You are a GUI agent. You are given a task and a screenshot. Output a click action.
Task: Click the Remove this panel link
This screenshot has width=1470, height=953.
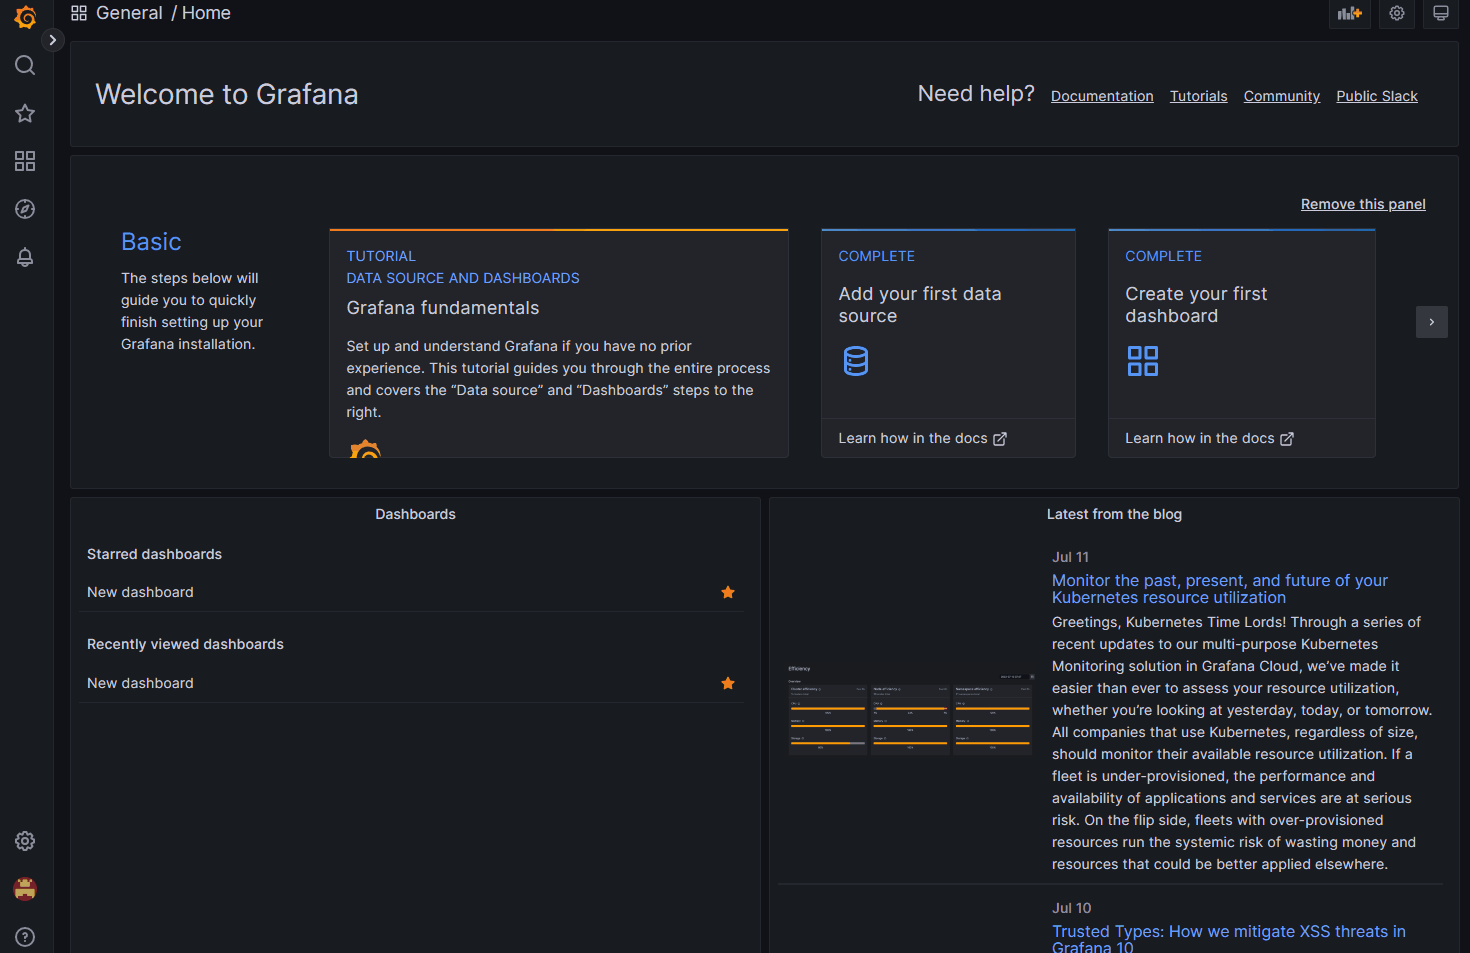click(x=1363, y=204)
